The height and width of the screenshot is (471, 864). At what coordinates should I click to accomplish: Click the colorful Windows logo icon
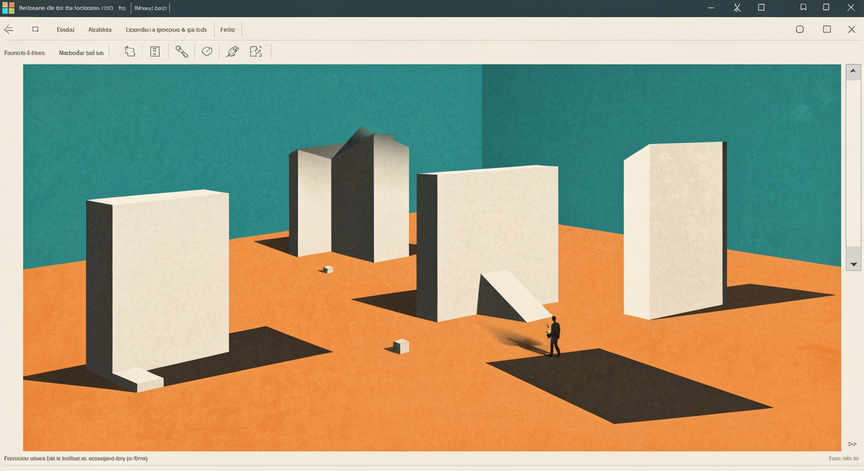tap(8, 8)
